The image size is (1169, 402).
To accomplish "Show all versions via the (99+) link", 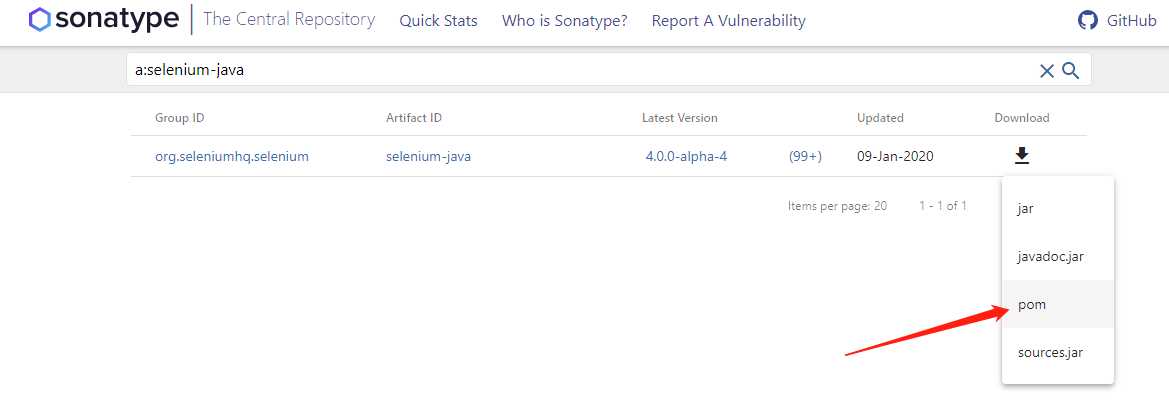I will (805, 157).
